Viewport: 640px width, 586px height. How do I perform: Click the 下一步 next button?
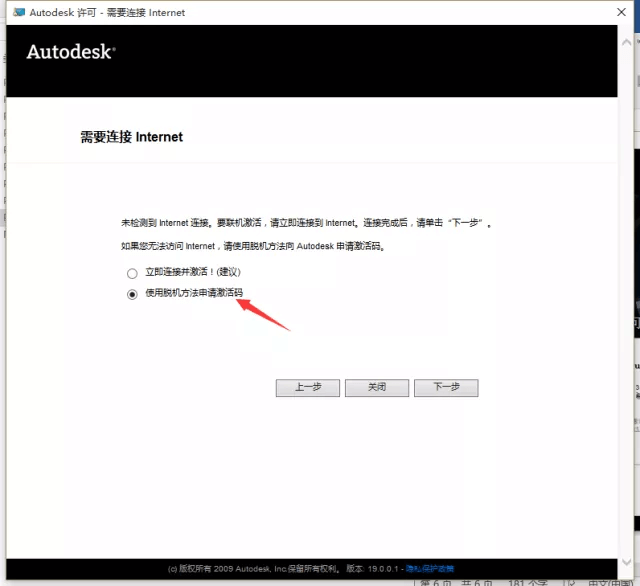tap(446, 388)
